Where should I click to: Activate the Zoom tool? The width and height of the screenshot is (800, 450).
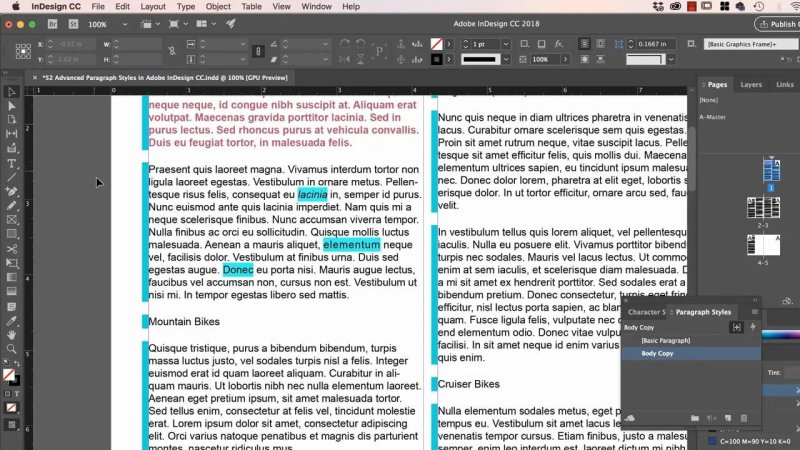click(x=11, y=349)
